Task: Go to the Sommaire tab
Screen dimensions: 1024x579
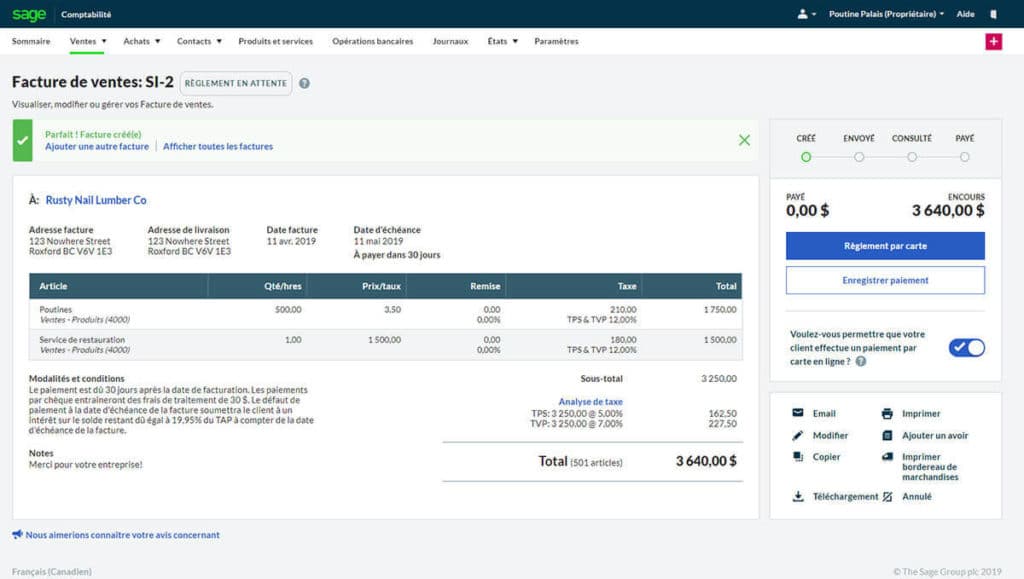Action: pyautogui.click(x=31, y=41)
